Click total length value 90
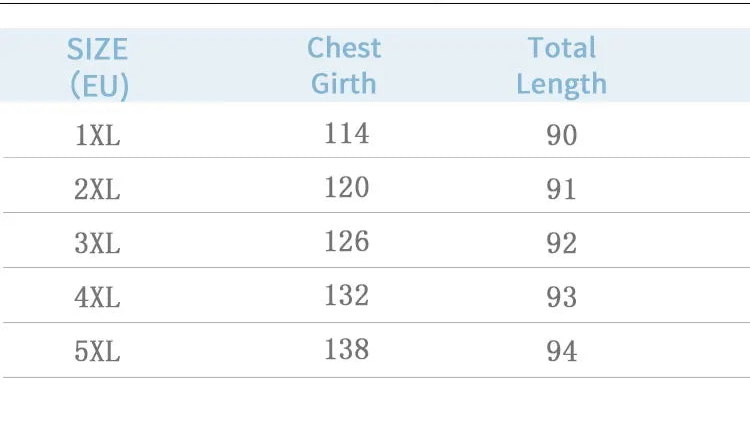 (562, 135)
